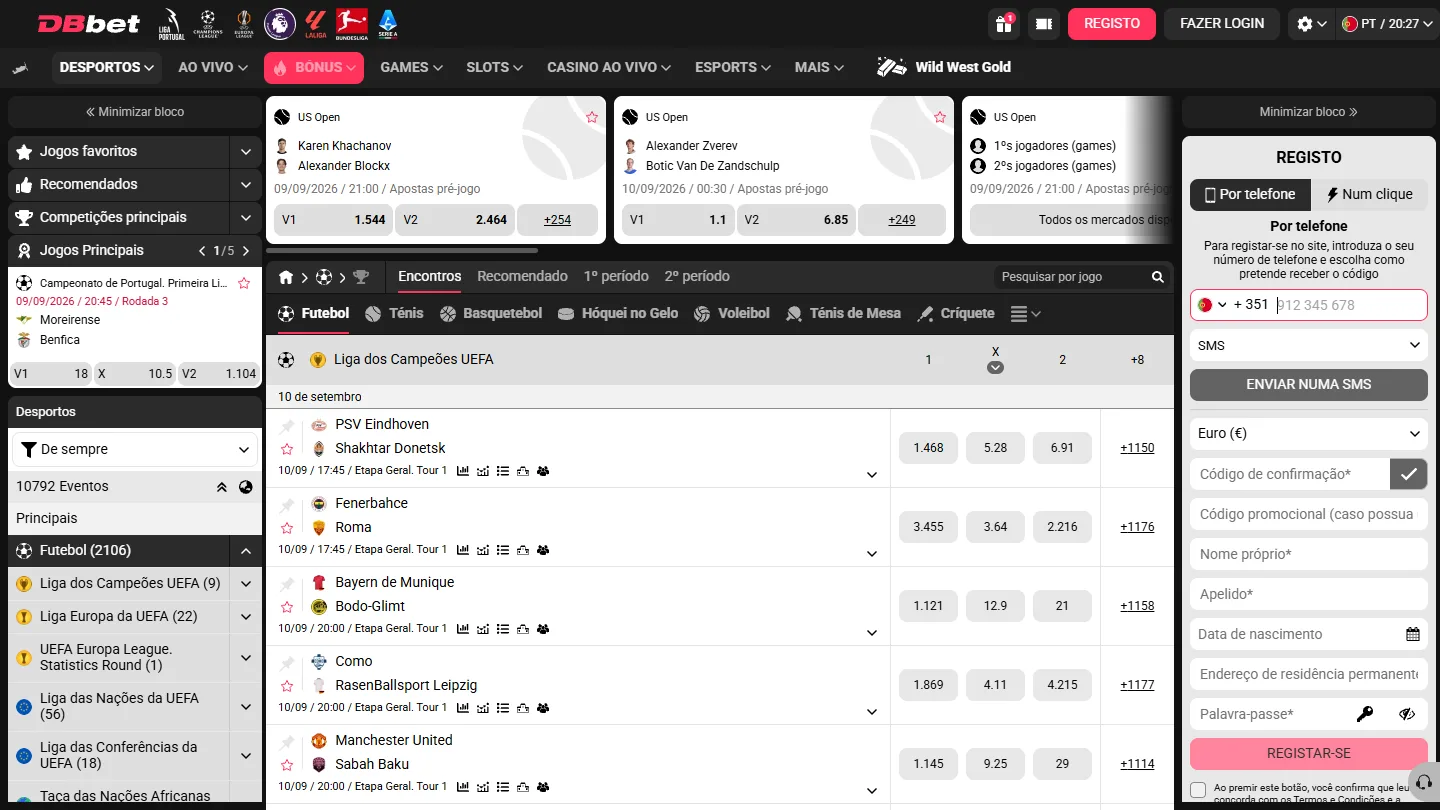The width and height of the screenshot is (1440, 810).
Task: Click the featured cards horizontal scrollbar
Action: [402, 250]
